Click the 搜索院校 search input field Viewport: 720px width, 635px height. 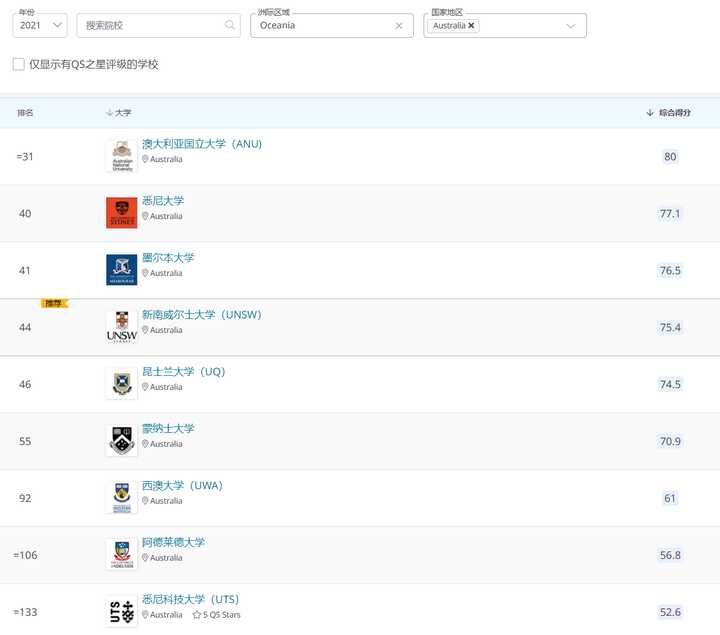tap(159, 25)
